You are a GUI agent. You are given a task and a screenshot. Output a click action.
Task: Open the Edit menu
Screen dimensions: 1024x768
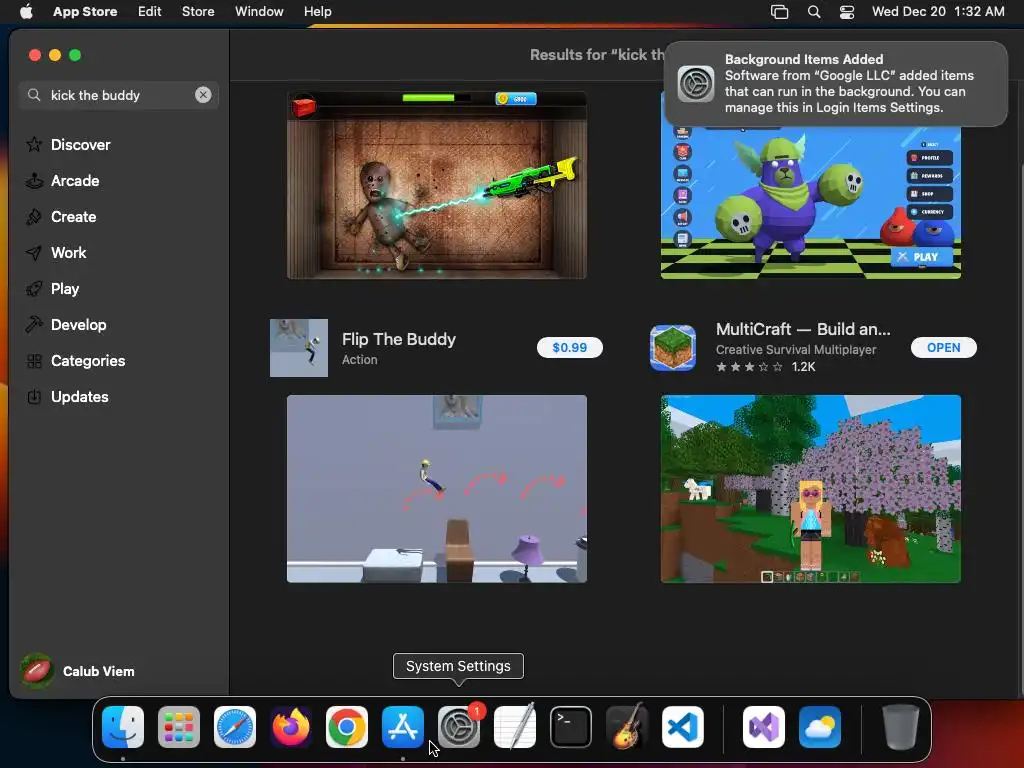[x=150, y=11]
